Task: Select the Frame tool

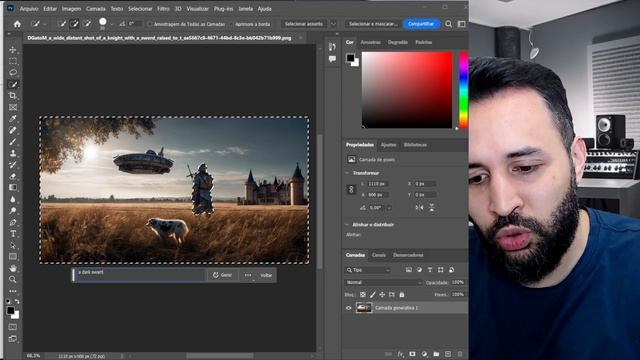Action: [13, 107]
